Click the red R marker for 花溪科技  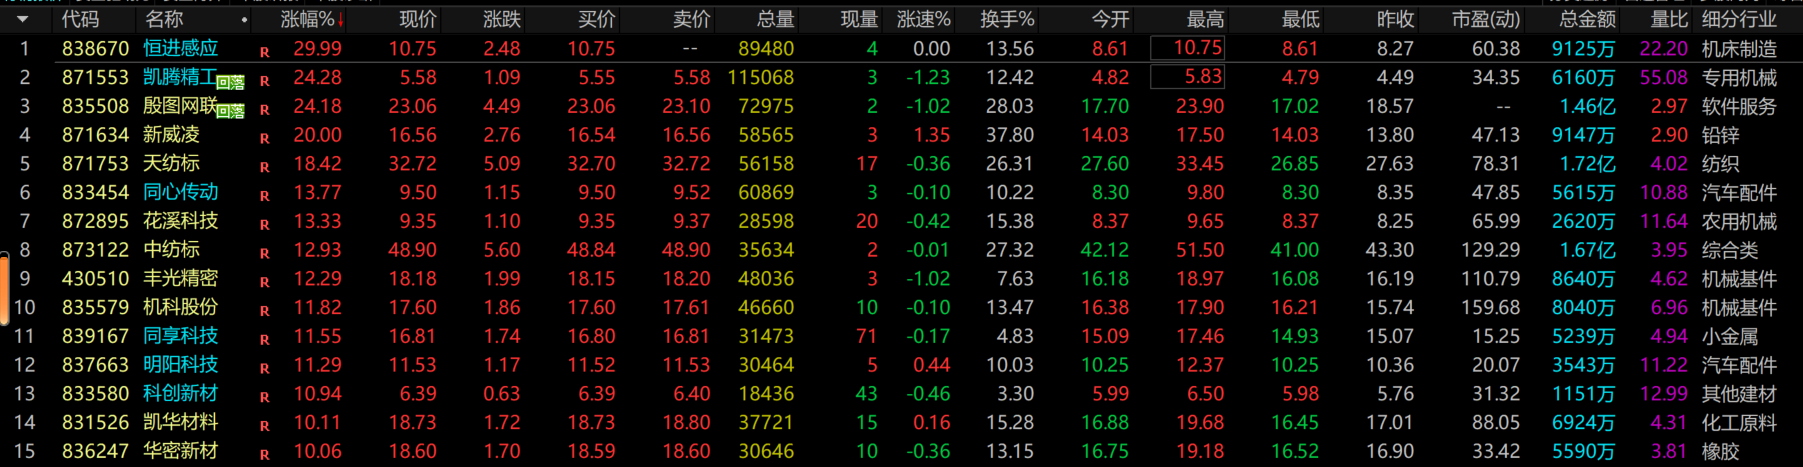click(264, 225)
